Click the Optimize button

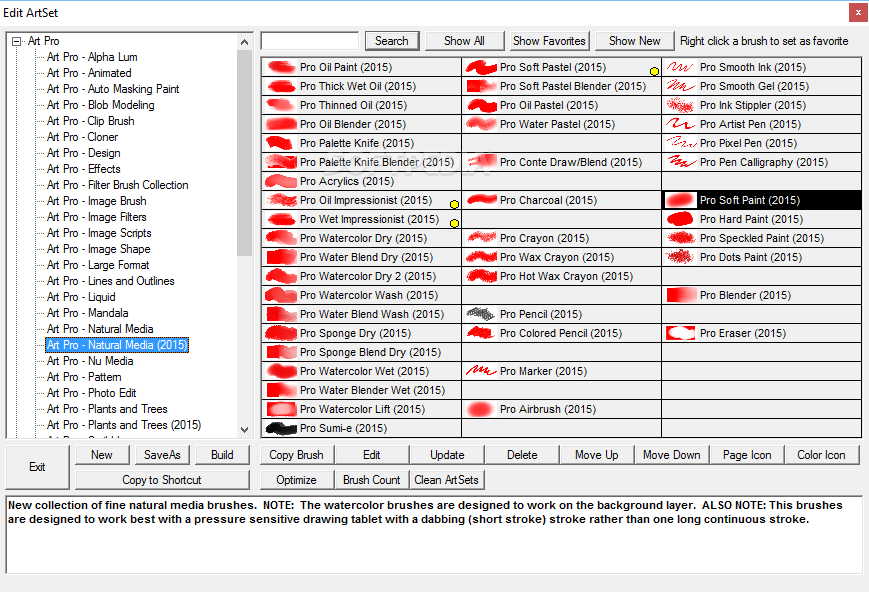click(x=297, y=480)
